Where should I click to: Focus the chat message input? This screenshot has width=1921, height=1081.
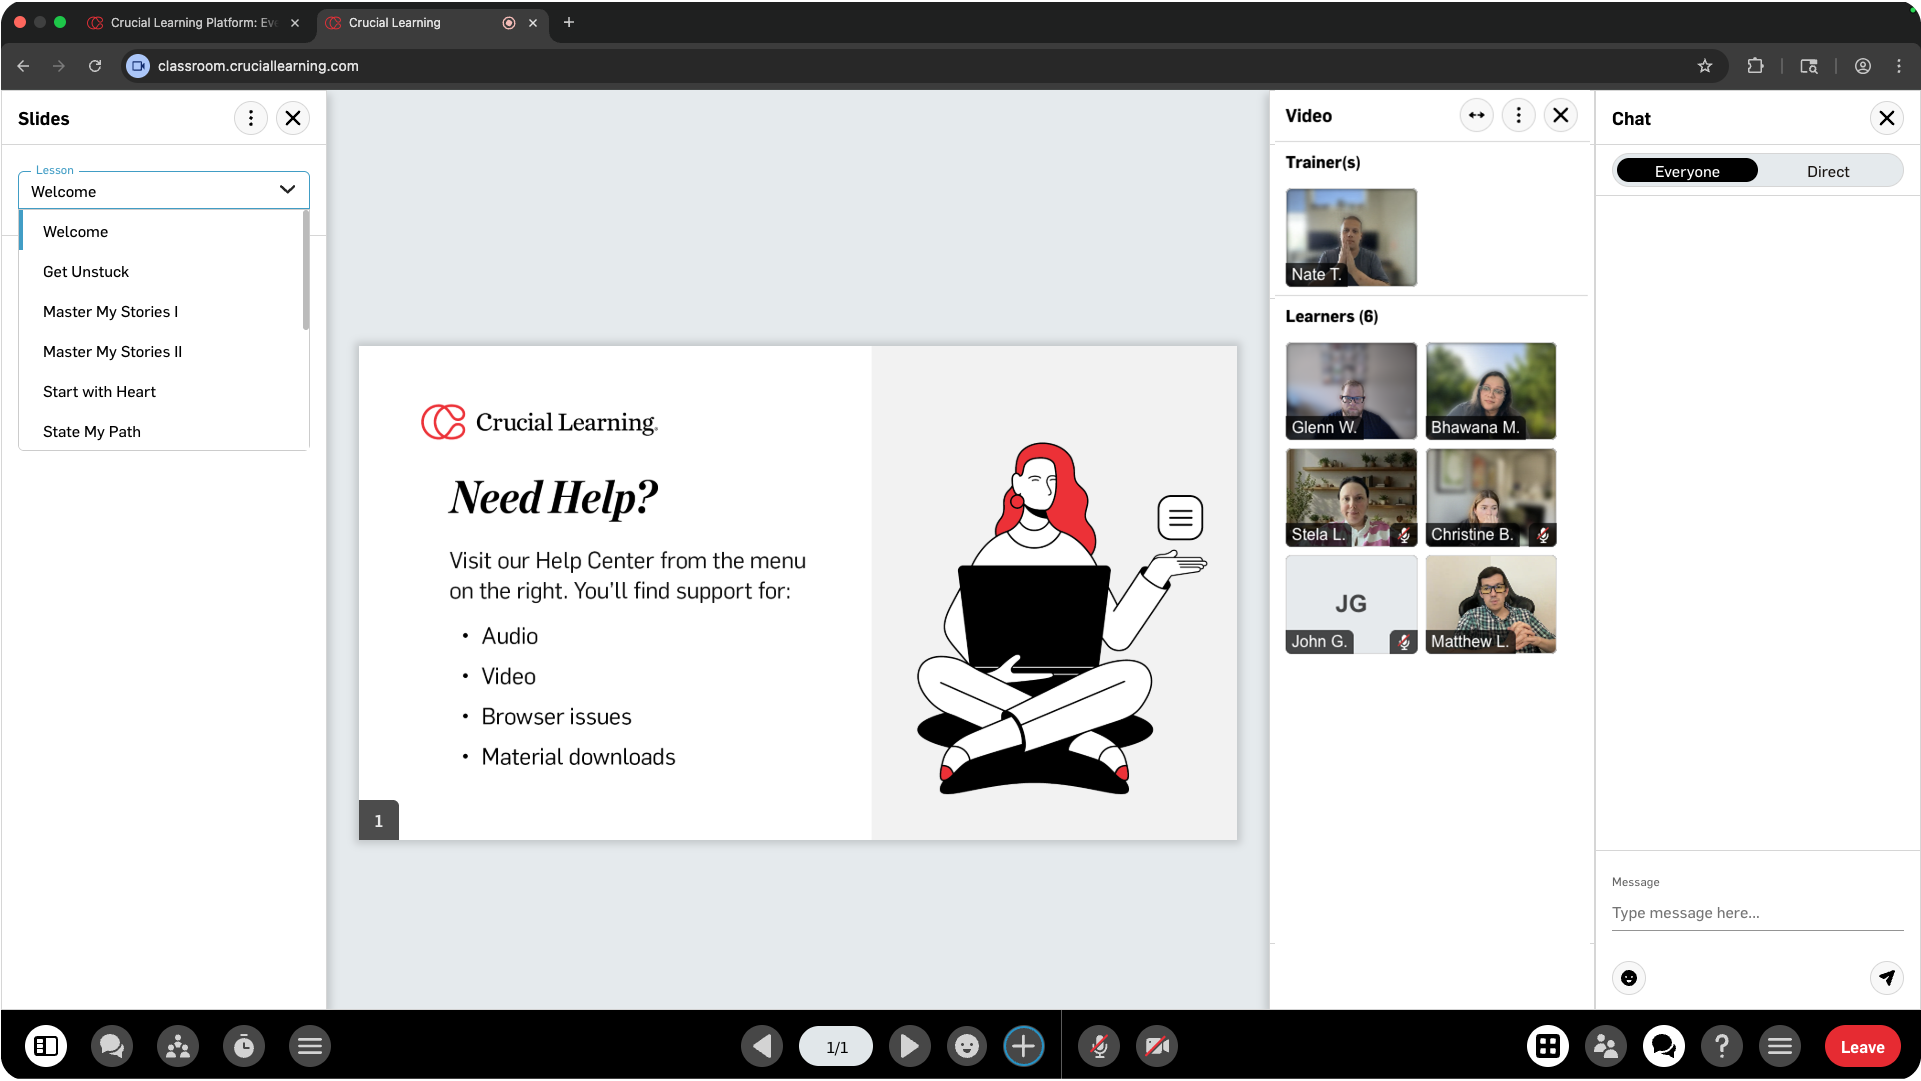[x=1758, y=913]
